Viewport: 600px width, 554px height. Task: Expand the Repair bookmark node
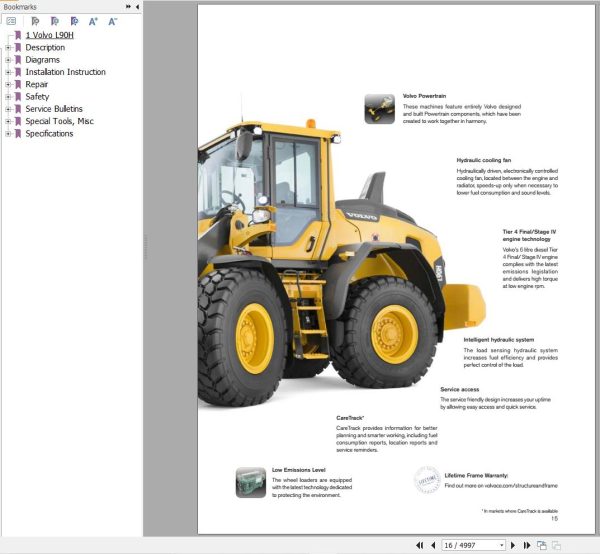click(x=8, y=84)
